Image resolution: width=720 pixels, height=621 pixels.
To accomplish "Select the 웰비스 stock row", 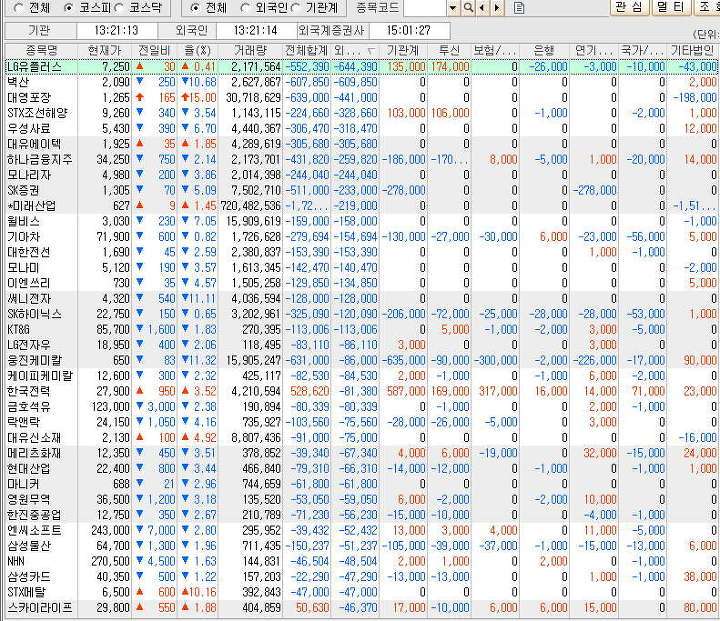I will (361, 221).
